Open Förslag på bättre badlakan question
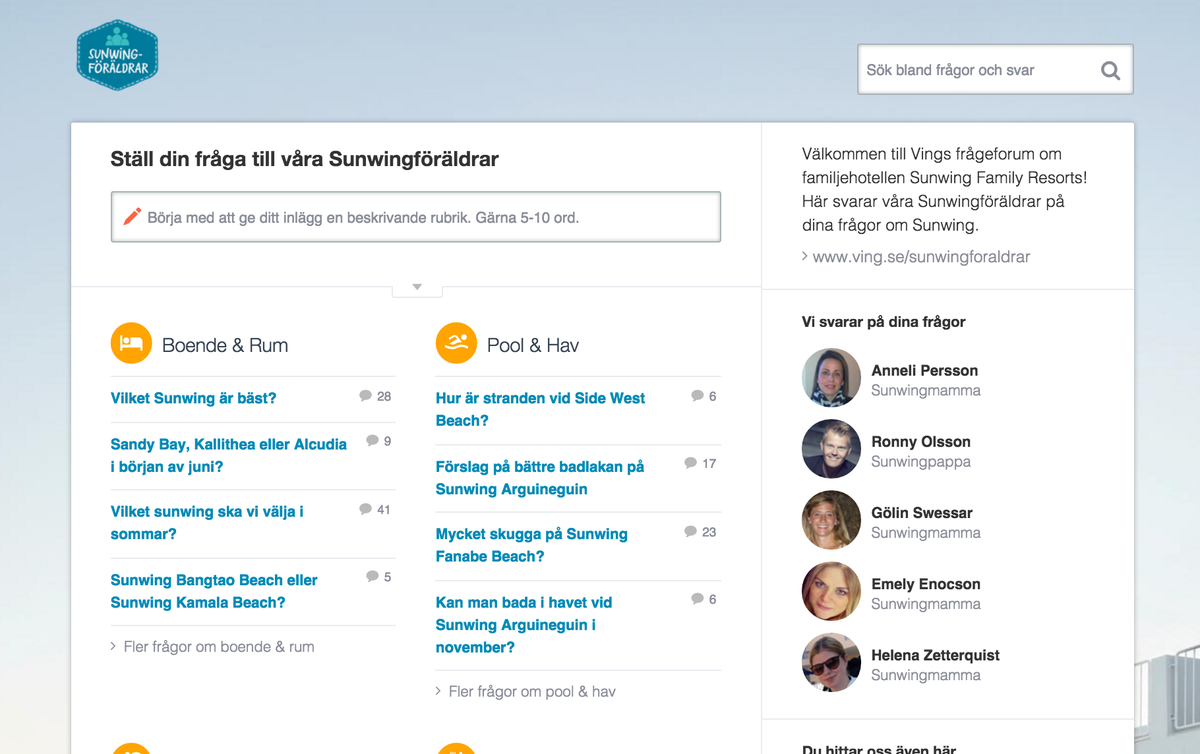 click(x=540, y=478)
